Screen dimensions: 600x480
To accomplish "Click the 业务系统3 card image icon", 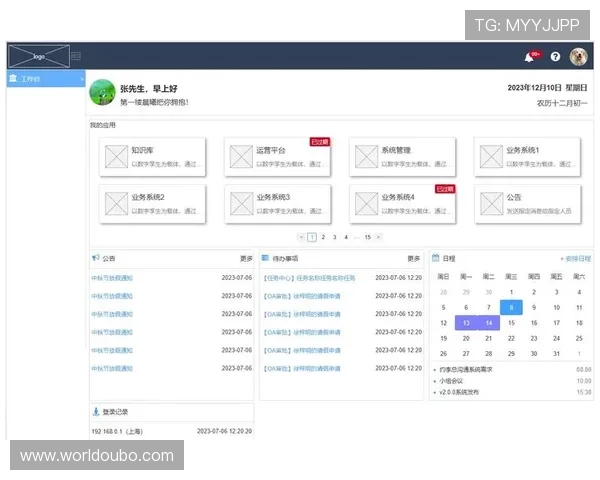I will coord(241,204).
